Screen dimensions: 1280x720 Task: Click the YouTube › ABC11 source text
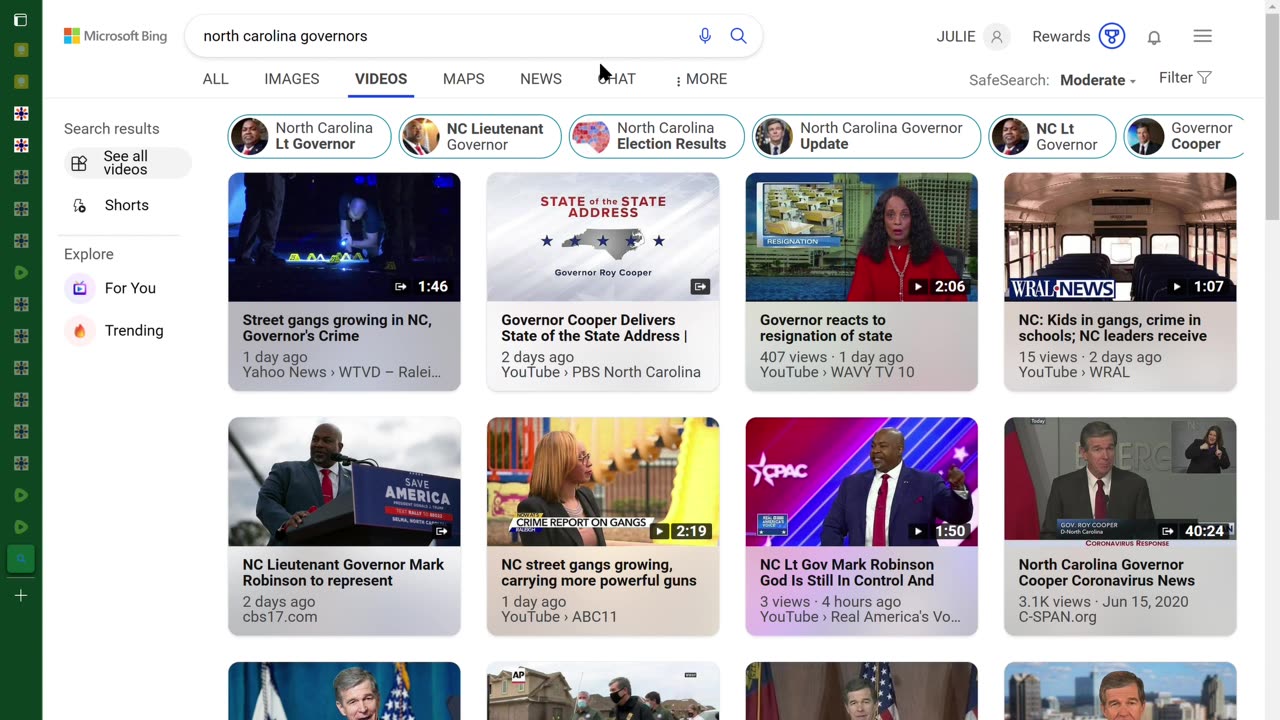pos(560,617)
